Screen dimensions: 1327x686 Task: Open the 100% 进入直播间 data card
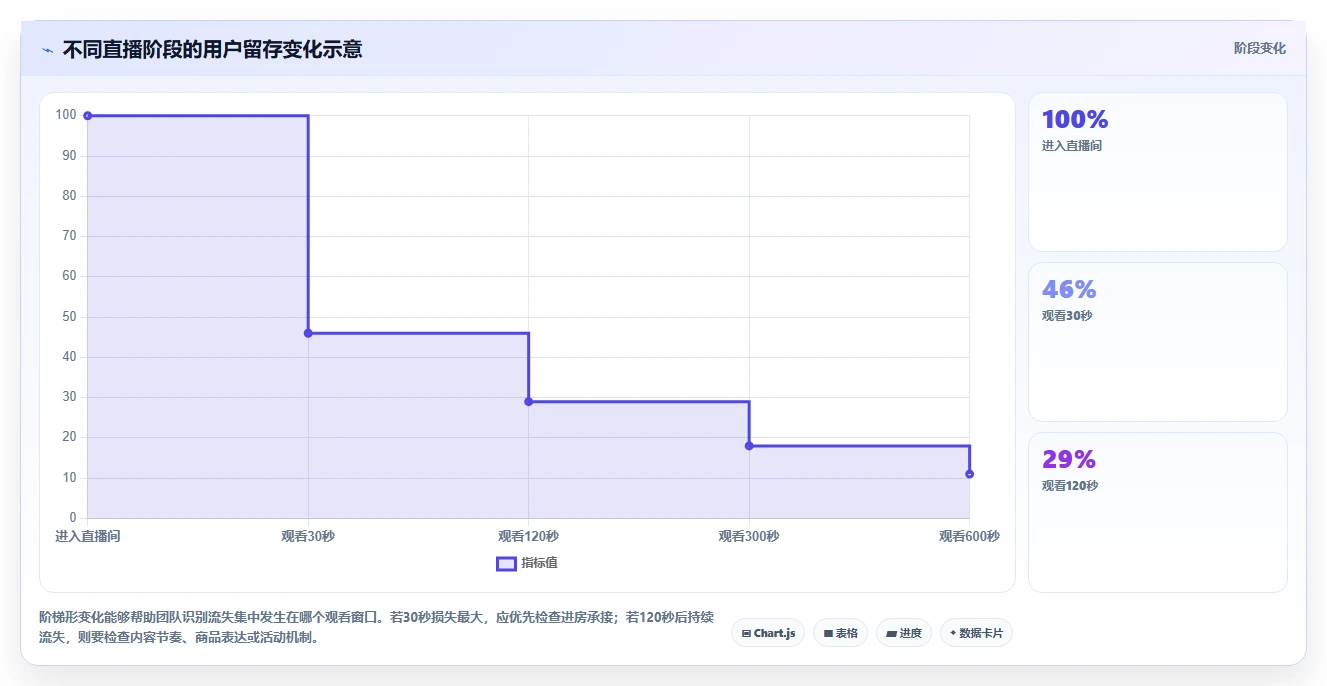[1157, 172]
